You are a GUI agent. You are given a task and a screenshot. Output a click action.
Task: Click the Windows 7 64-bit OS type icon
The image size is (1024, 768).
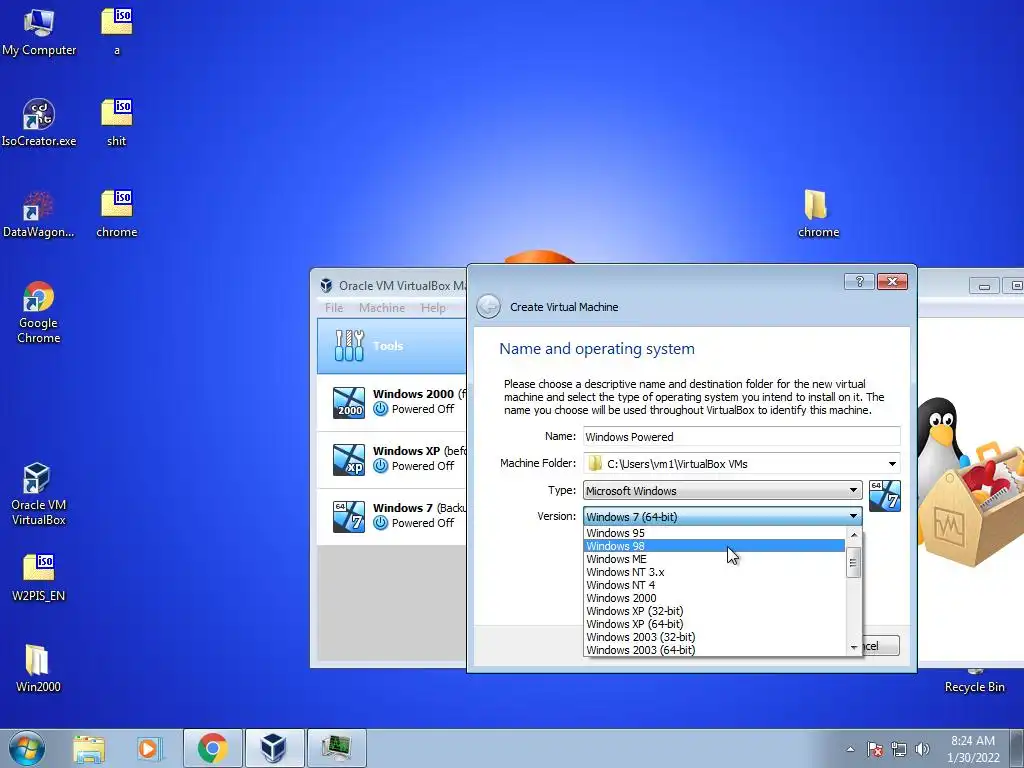(x=885, y=496)
